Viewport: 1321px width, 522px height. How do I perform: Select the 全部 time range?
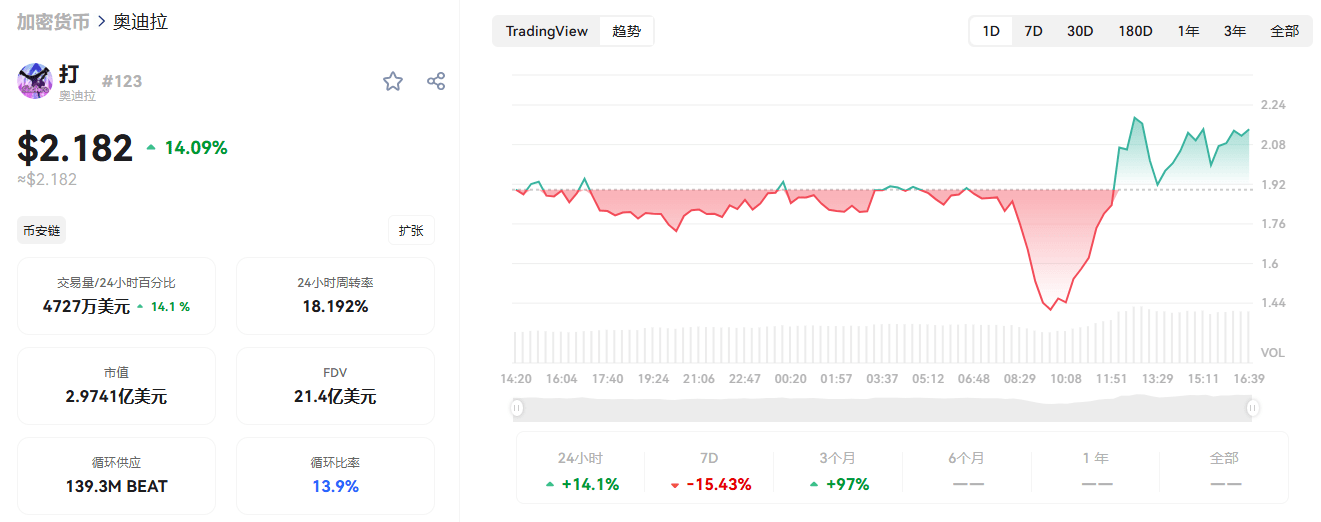click(1284, 31)
